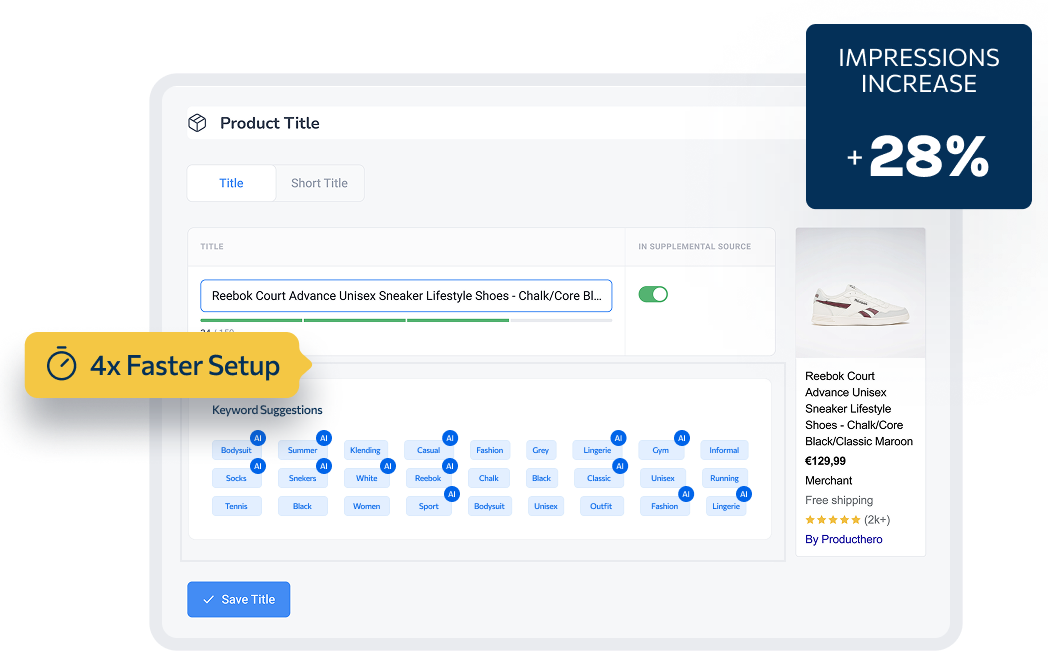Click into the Reebok Court title input field

click(x=406, y=296)
